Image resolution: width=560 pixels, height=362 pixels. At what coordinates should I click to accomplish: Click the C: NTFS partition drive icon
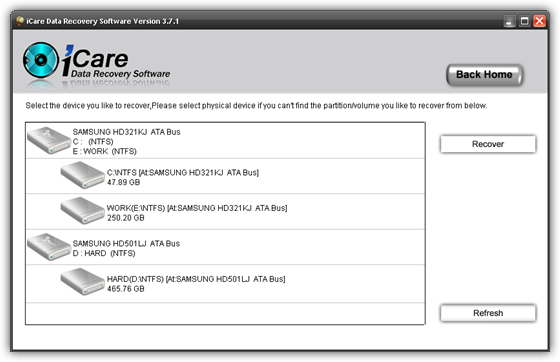[x=82, y=175]
